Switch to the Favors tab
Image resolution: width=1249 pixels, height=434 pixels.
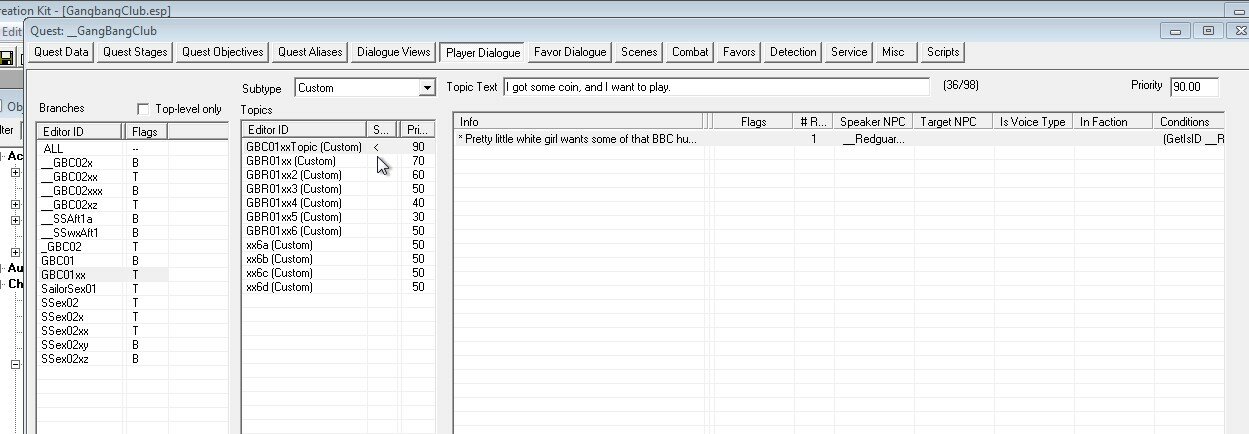click(x=740, y=52)
